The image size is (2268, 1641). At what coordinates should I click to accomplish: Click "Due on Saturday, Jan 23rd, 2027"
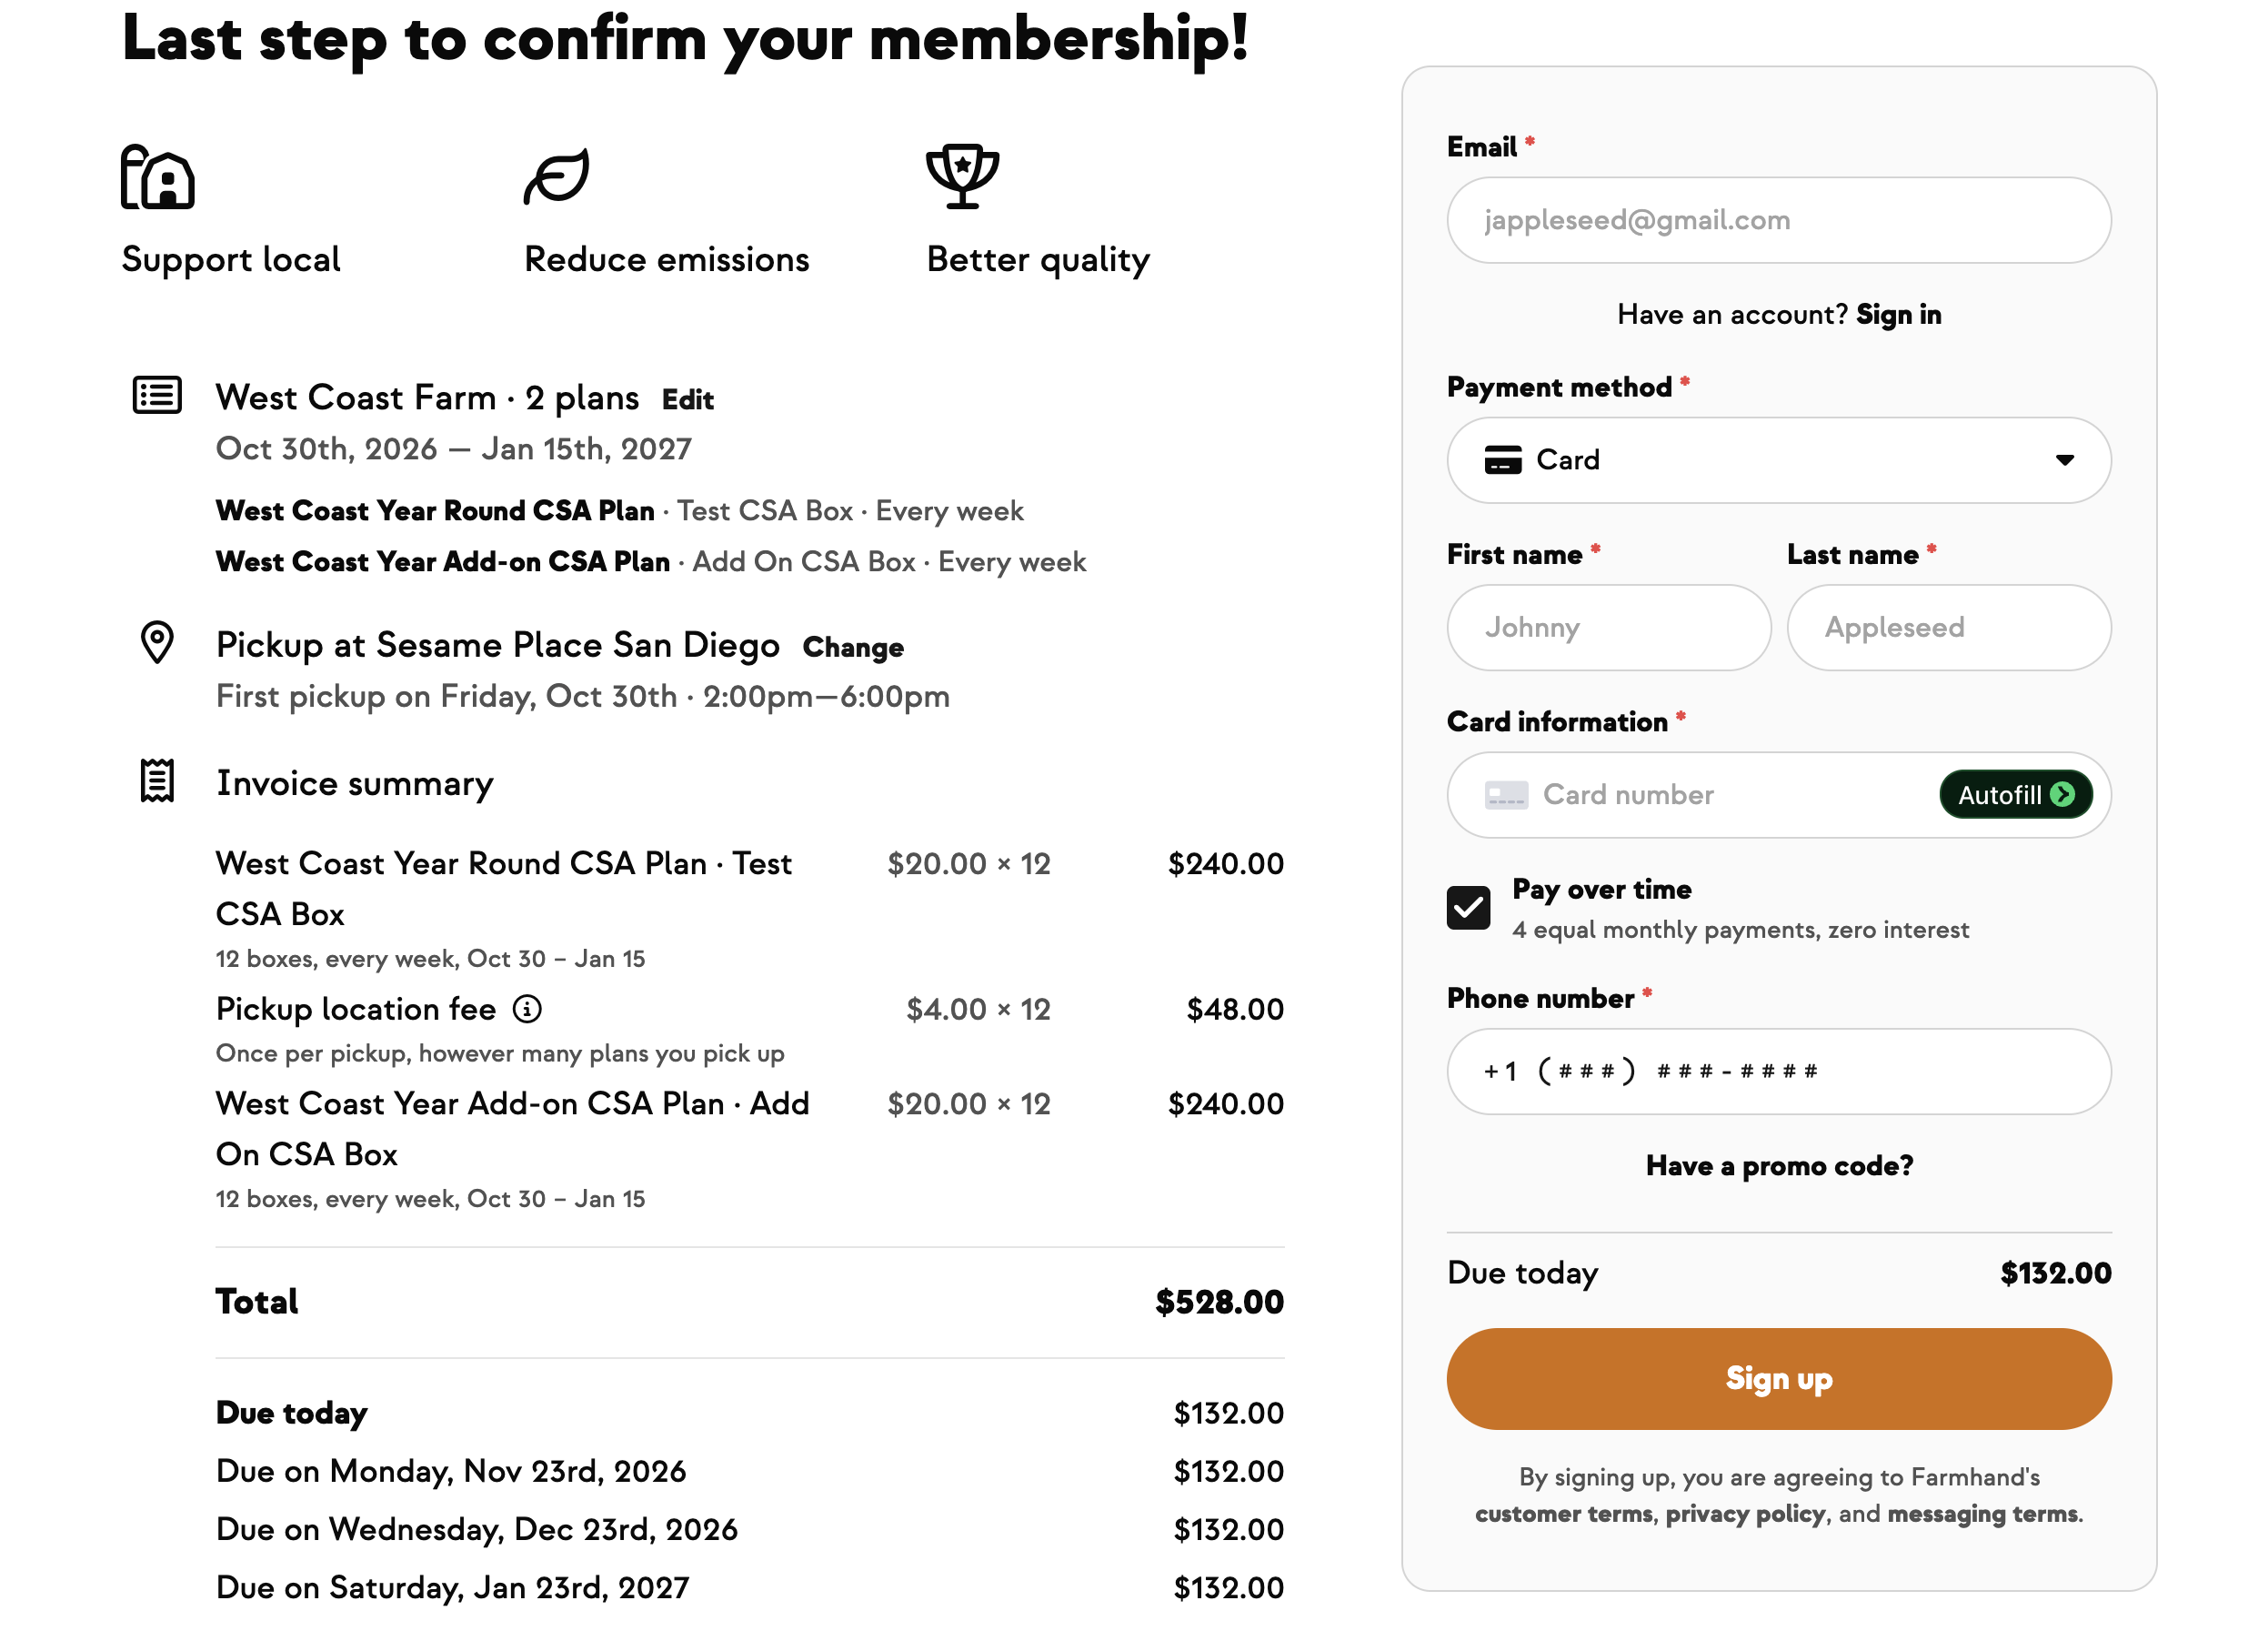click(x=453, y=1588)
